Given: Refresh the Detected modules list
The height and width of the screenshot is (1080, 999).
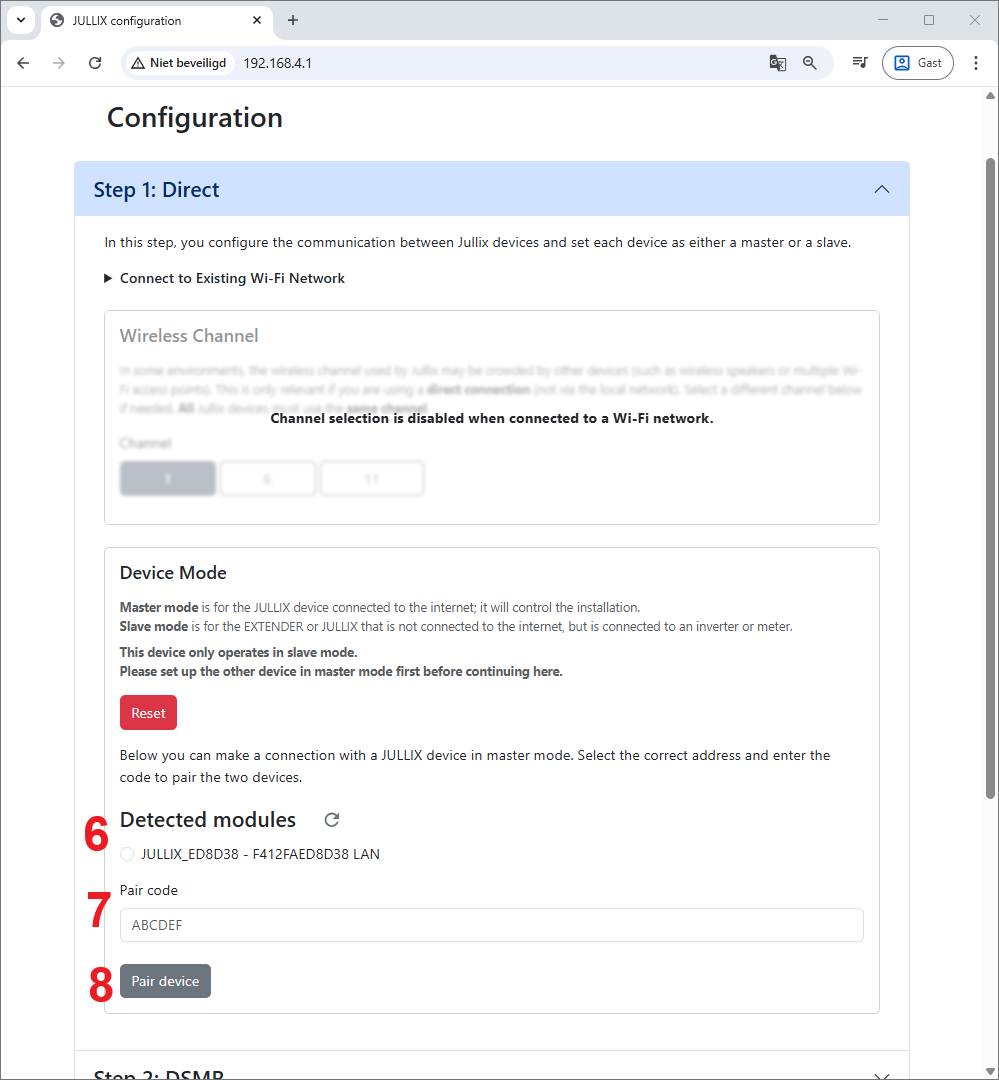Looking at the screenshot, I should 332,820.
